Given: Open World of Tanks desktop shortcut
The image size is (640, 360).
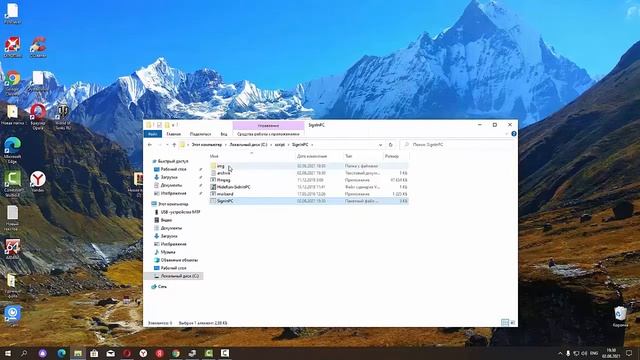Looking at the screenshot, I should pyautogui.click(x=63, y=116).
